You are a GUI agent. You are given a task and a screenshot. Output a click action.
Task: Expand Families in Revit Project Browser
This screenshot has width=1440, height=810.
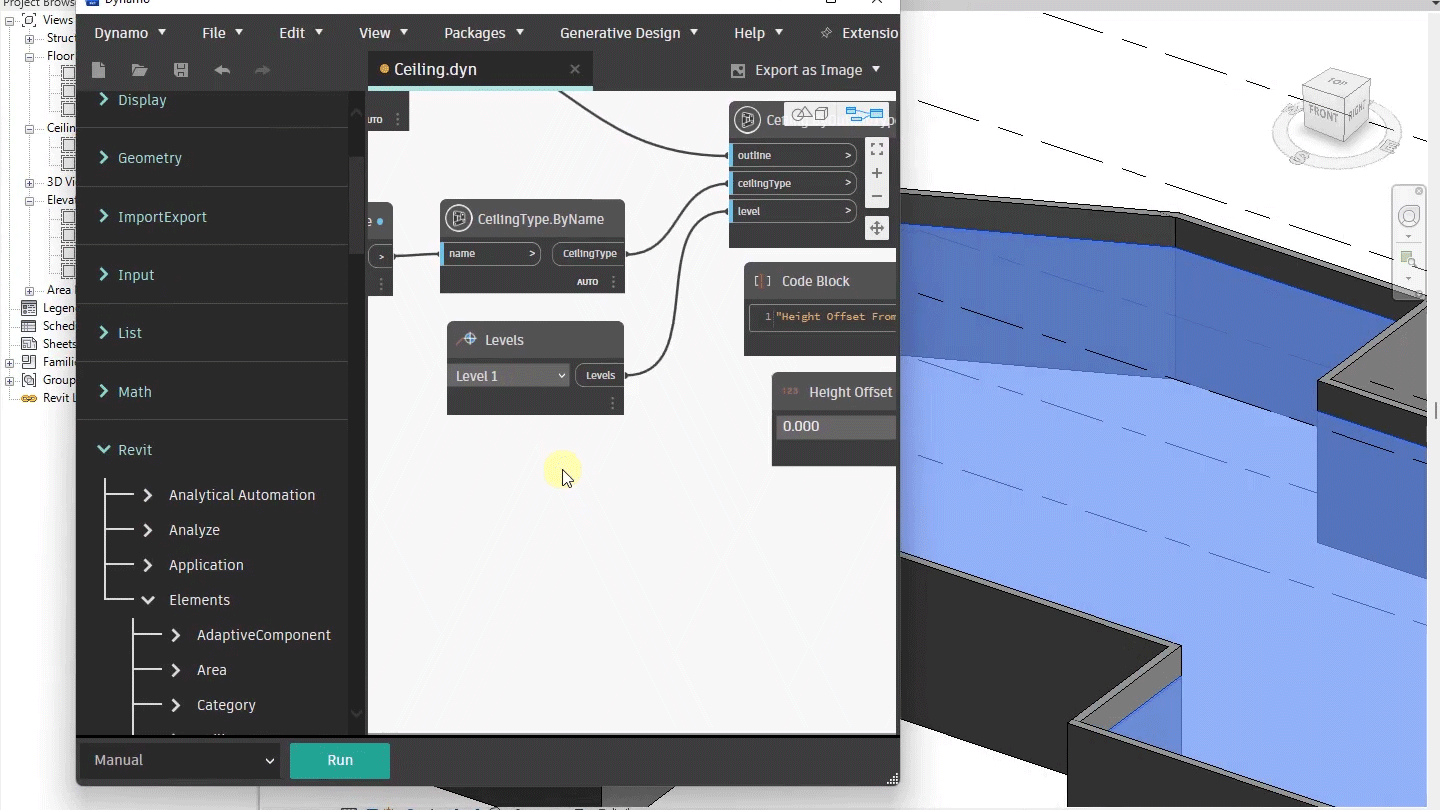(10, 362)
